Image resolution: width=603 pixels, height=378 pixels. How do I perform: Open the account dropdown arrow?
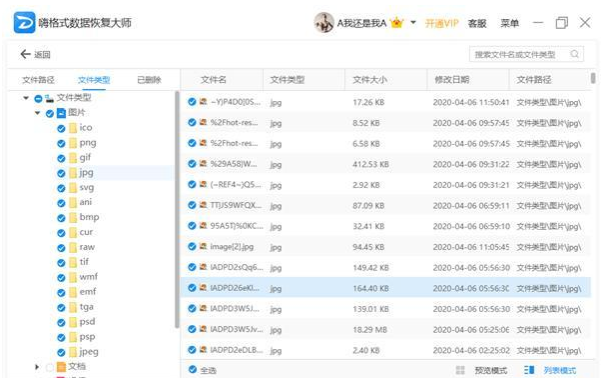tap(413, 23)
